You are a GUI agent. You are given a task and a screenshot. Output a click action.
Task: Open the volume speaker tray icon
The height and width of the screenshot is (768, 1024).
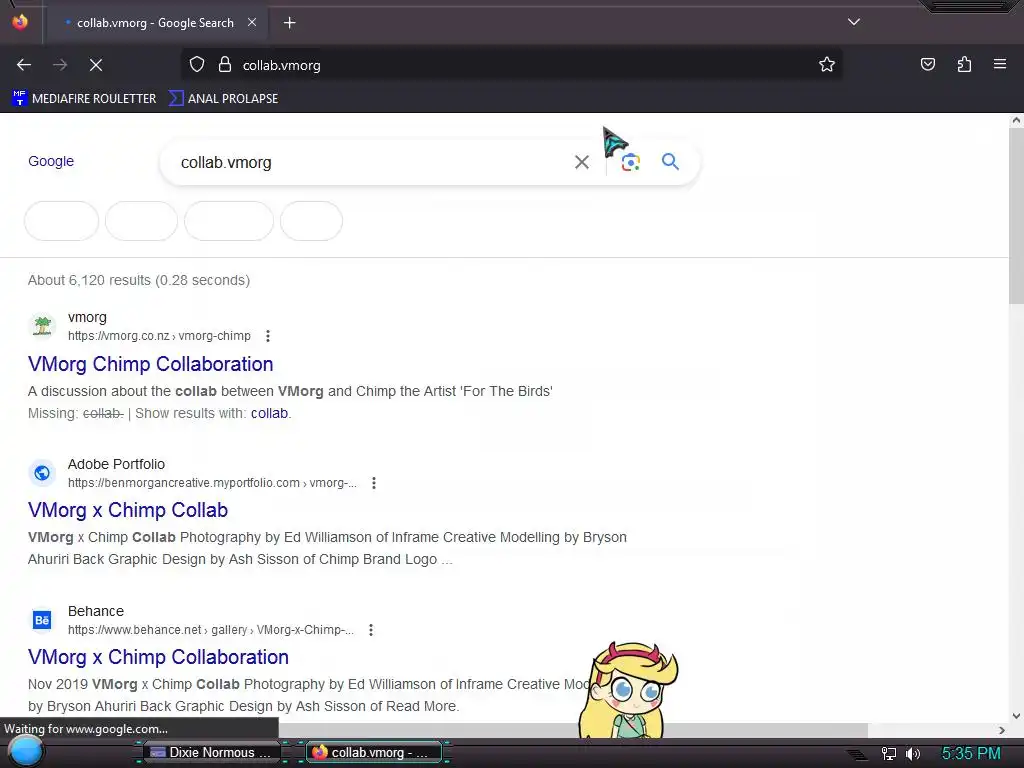click(912, 754)
